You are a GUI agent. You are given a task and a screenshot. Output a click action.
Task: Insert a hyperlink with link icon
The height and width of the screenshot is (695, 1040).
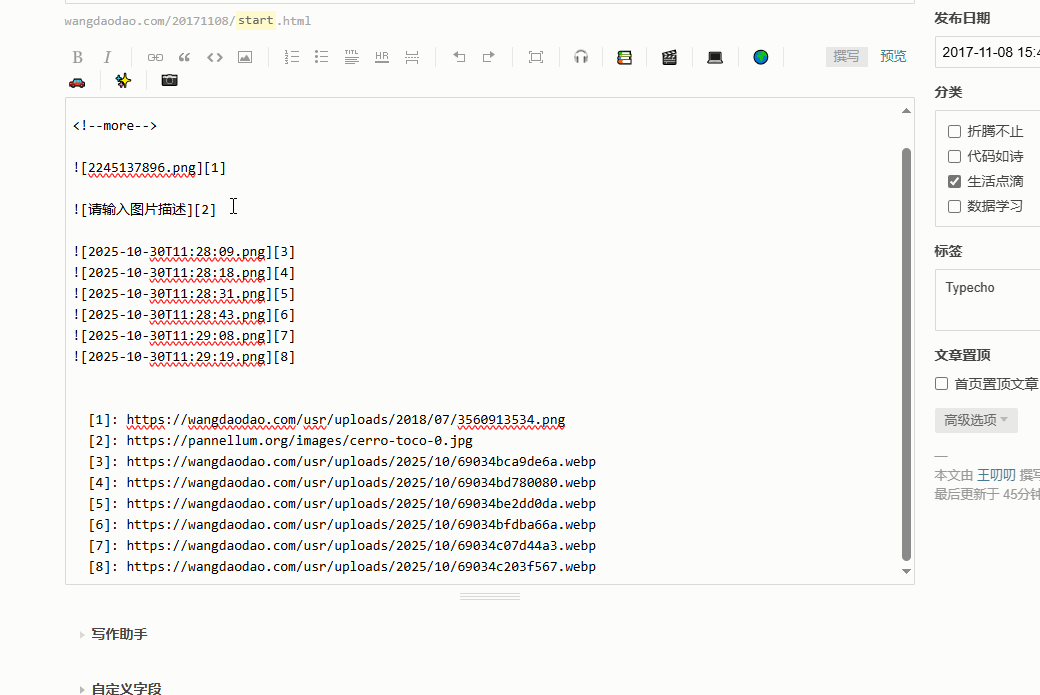[155, 57]
